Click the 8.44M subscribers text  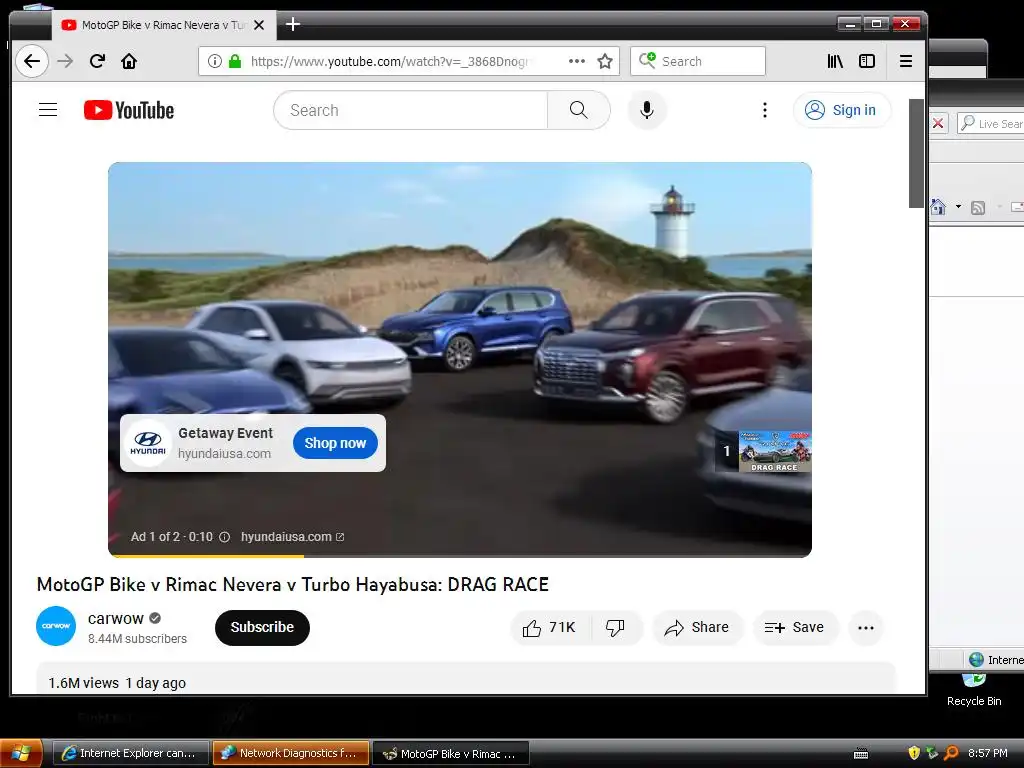(x=137, y=639)
